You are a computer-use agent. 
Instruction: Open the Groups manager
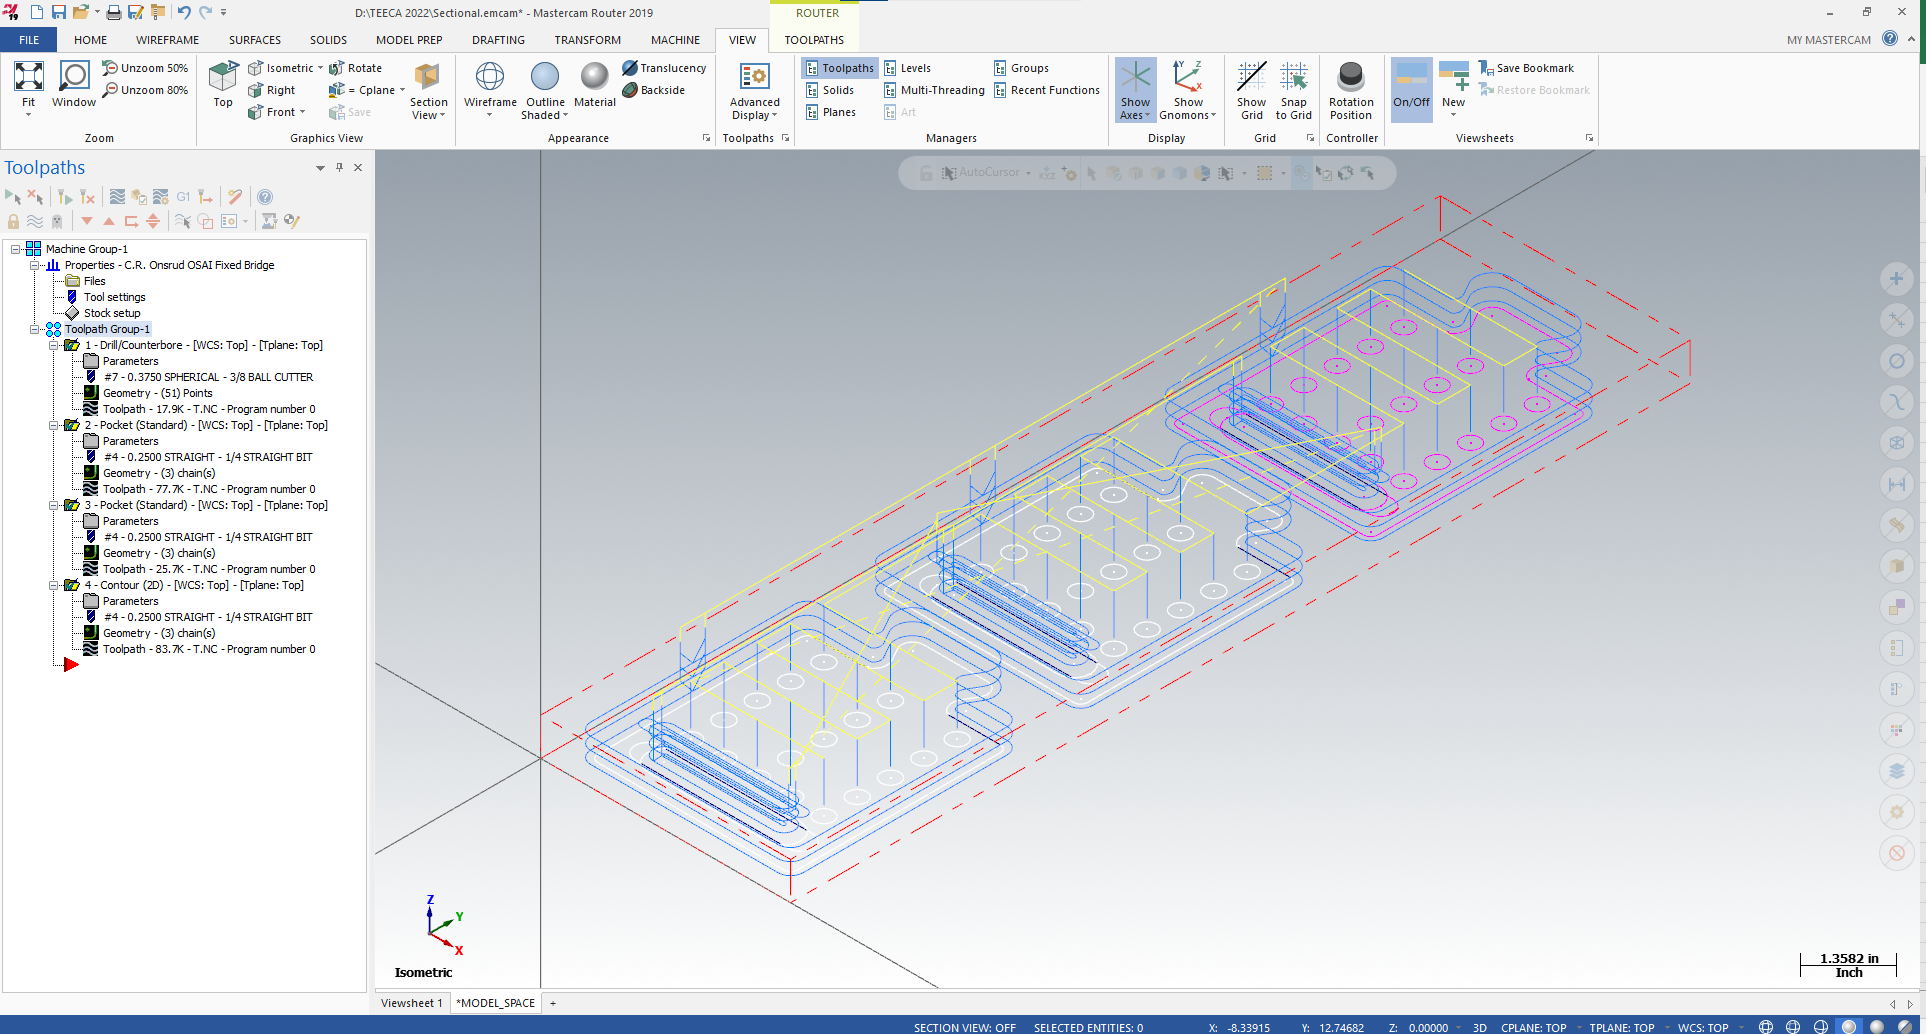pyautogui.click(x=1021, y=68)
